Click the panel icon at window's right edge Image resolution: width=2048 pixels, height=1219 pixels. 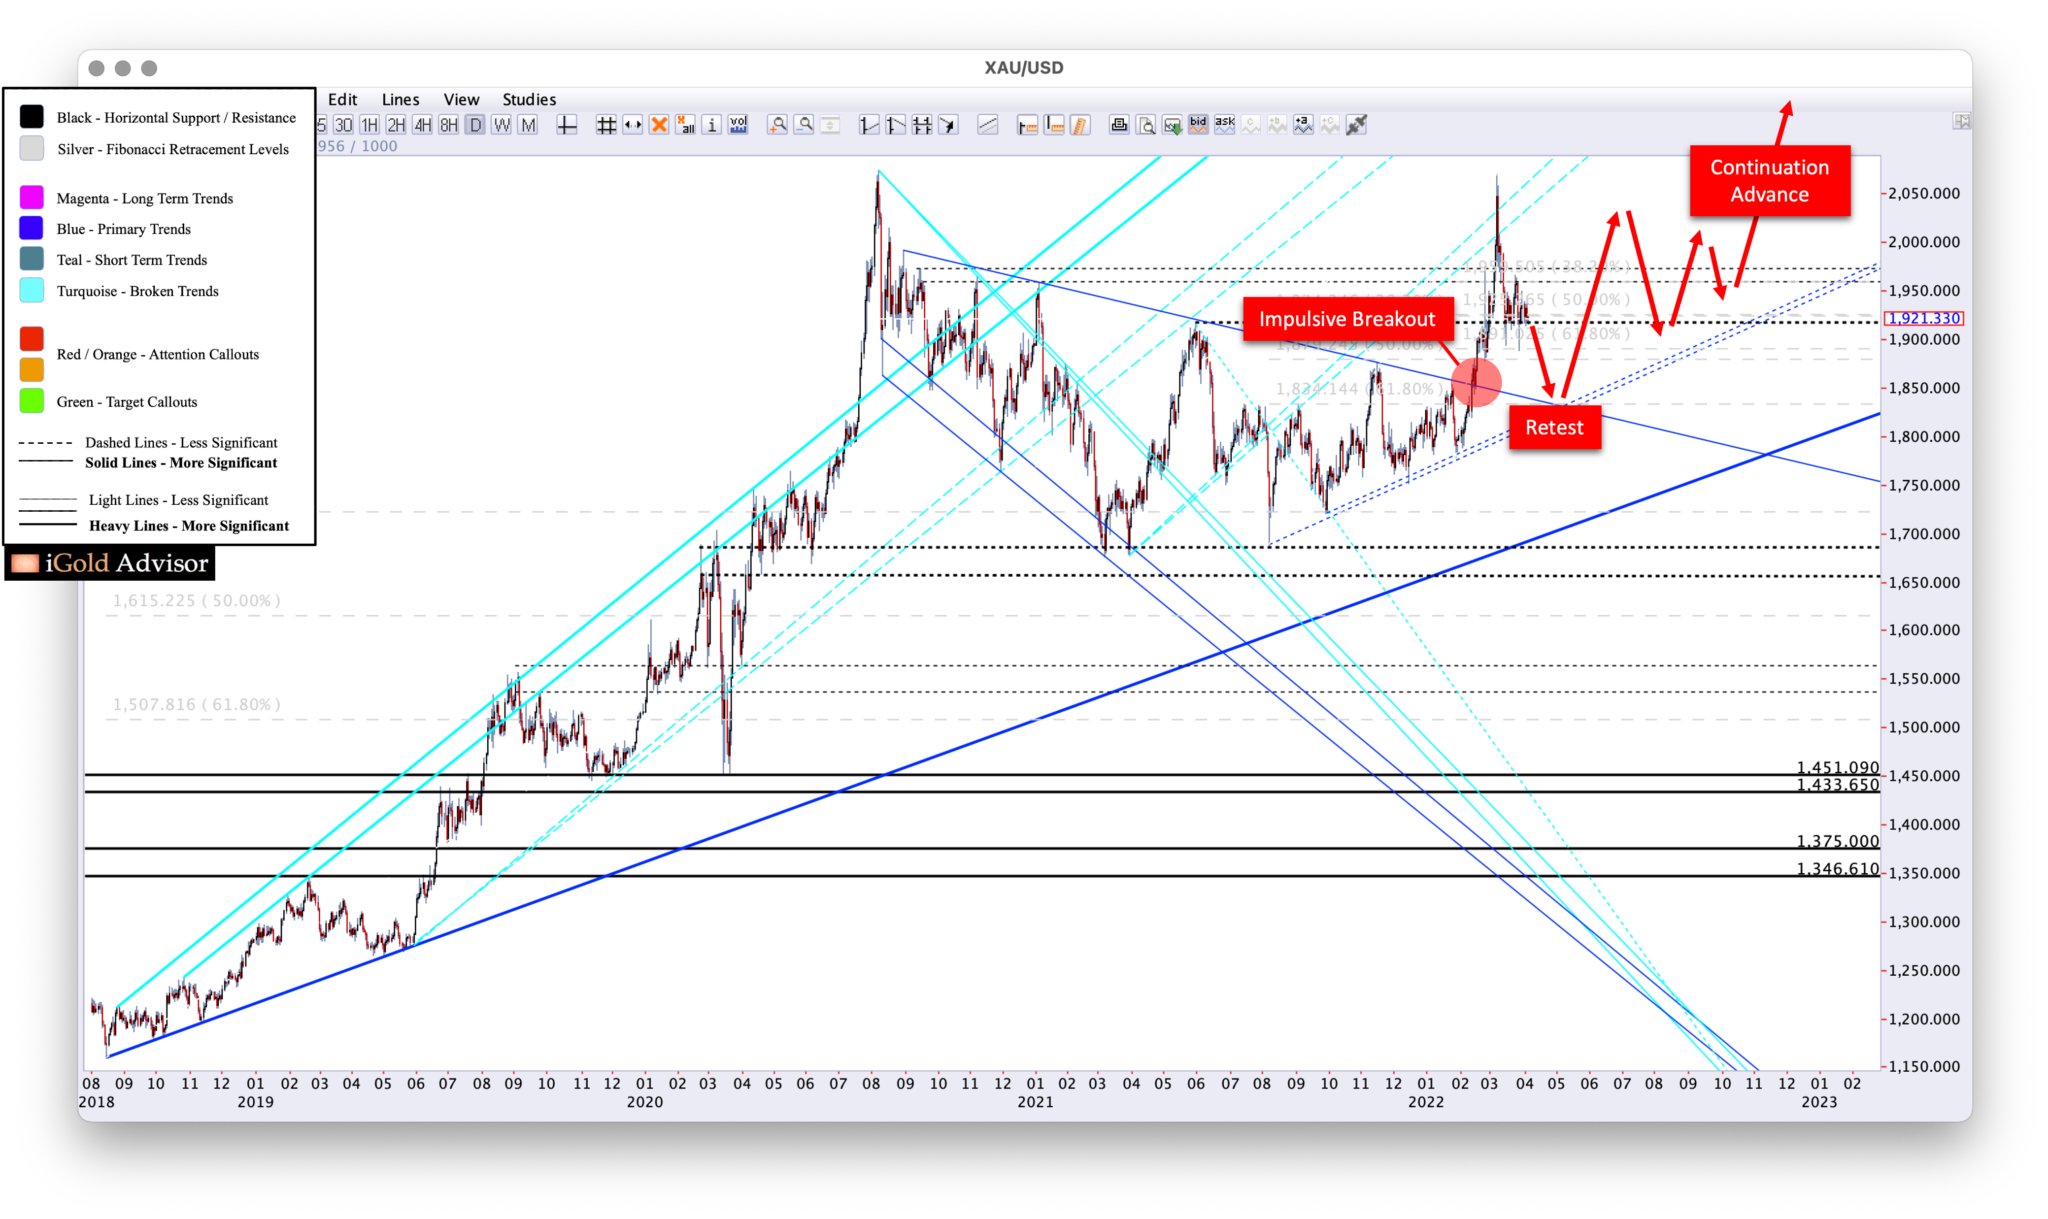[1962, 121]
